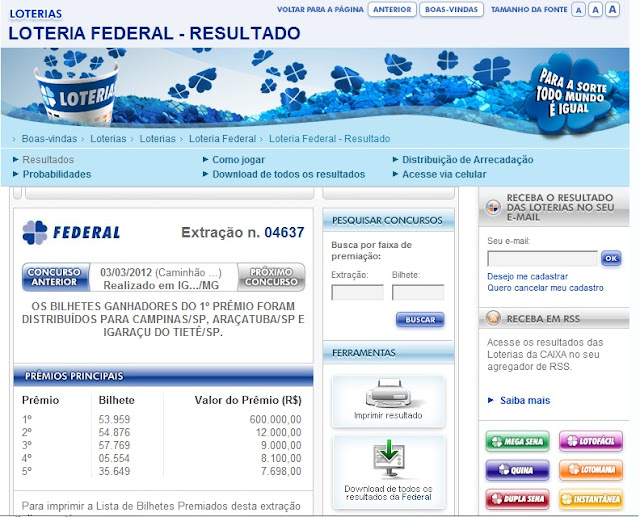
Task: Click the Seu e-mail input field
Action: coord(542,259)
